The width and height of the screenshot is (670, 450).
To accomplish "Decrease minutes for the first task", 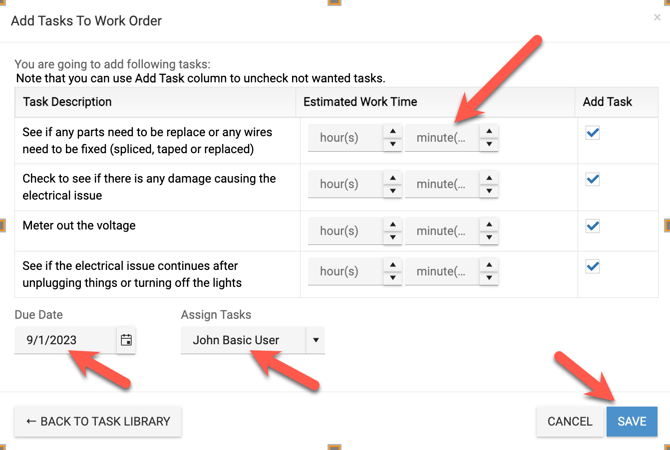I will point(488,145).
